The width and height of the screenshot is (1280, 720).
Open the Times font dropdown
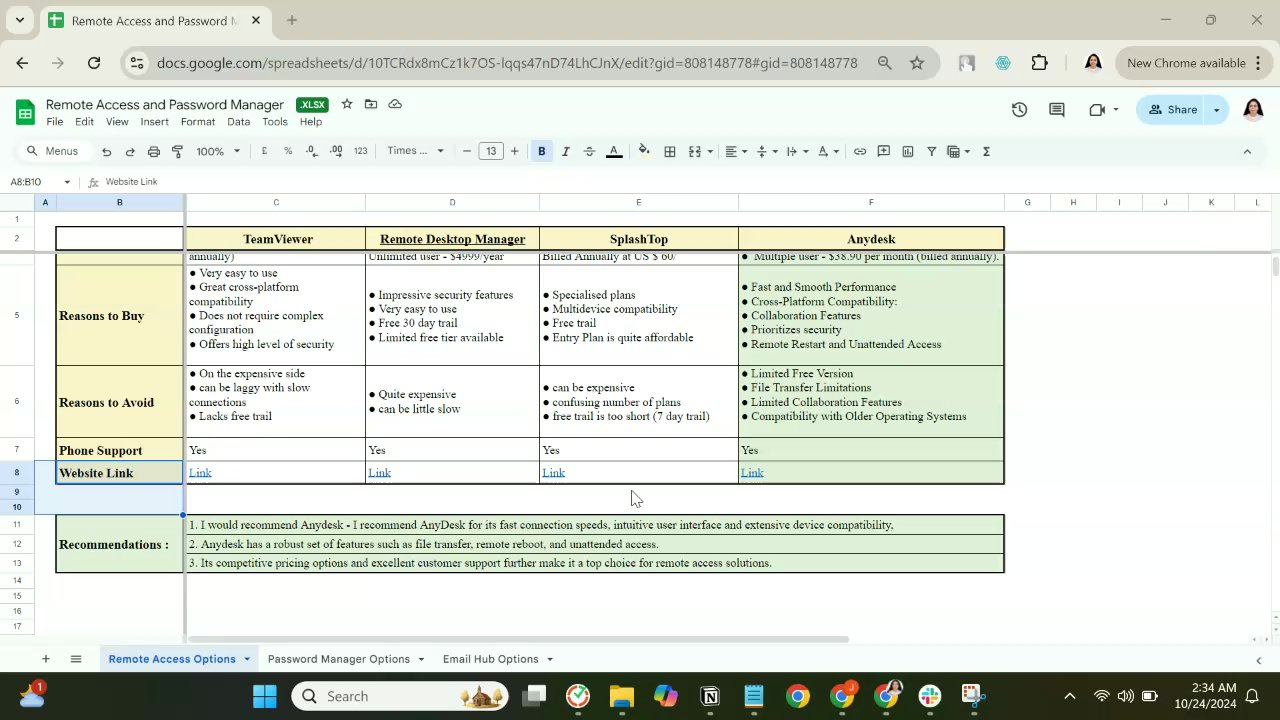(415, 152)
